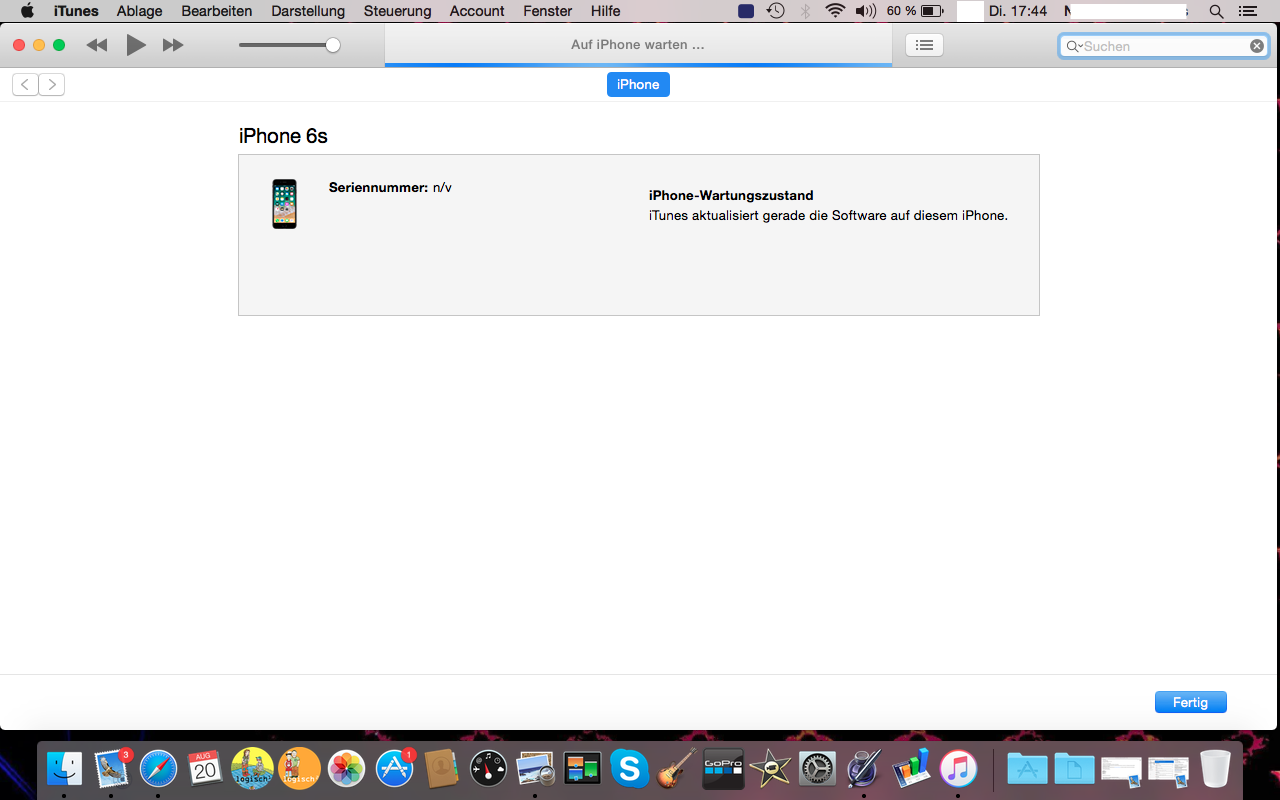
Task: Open the Bearbeiten menu
Action: coord(217,11)
